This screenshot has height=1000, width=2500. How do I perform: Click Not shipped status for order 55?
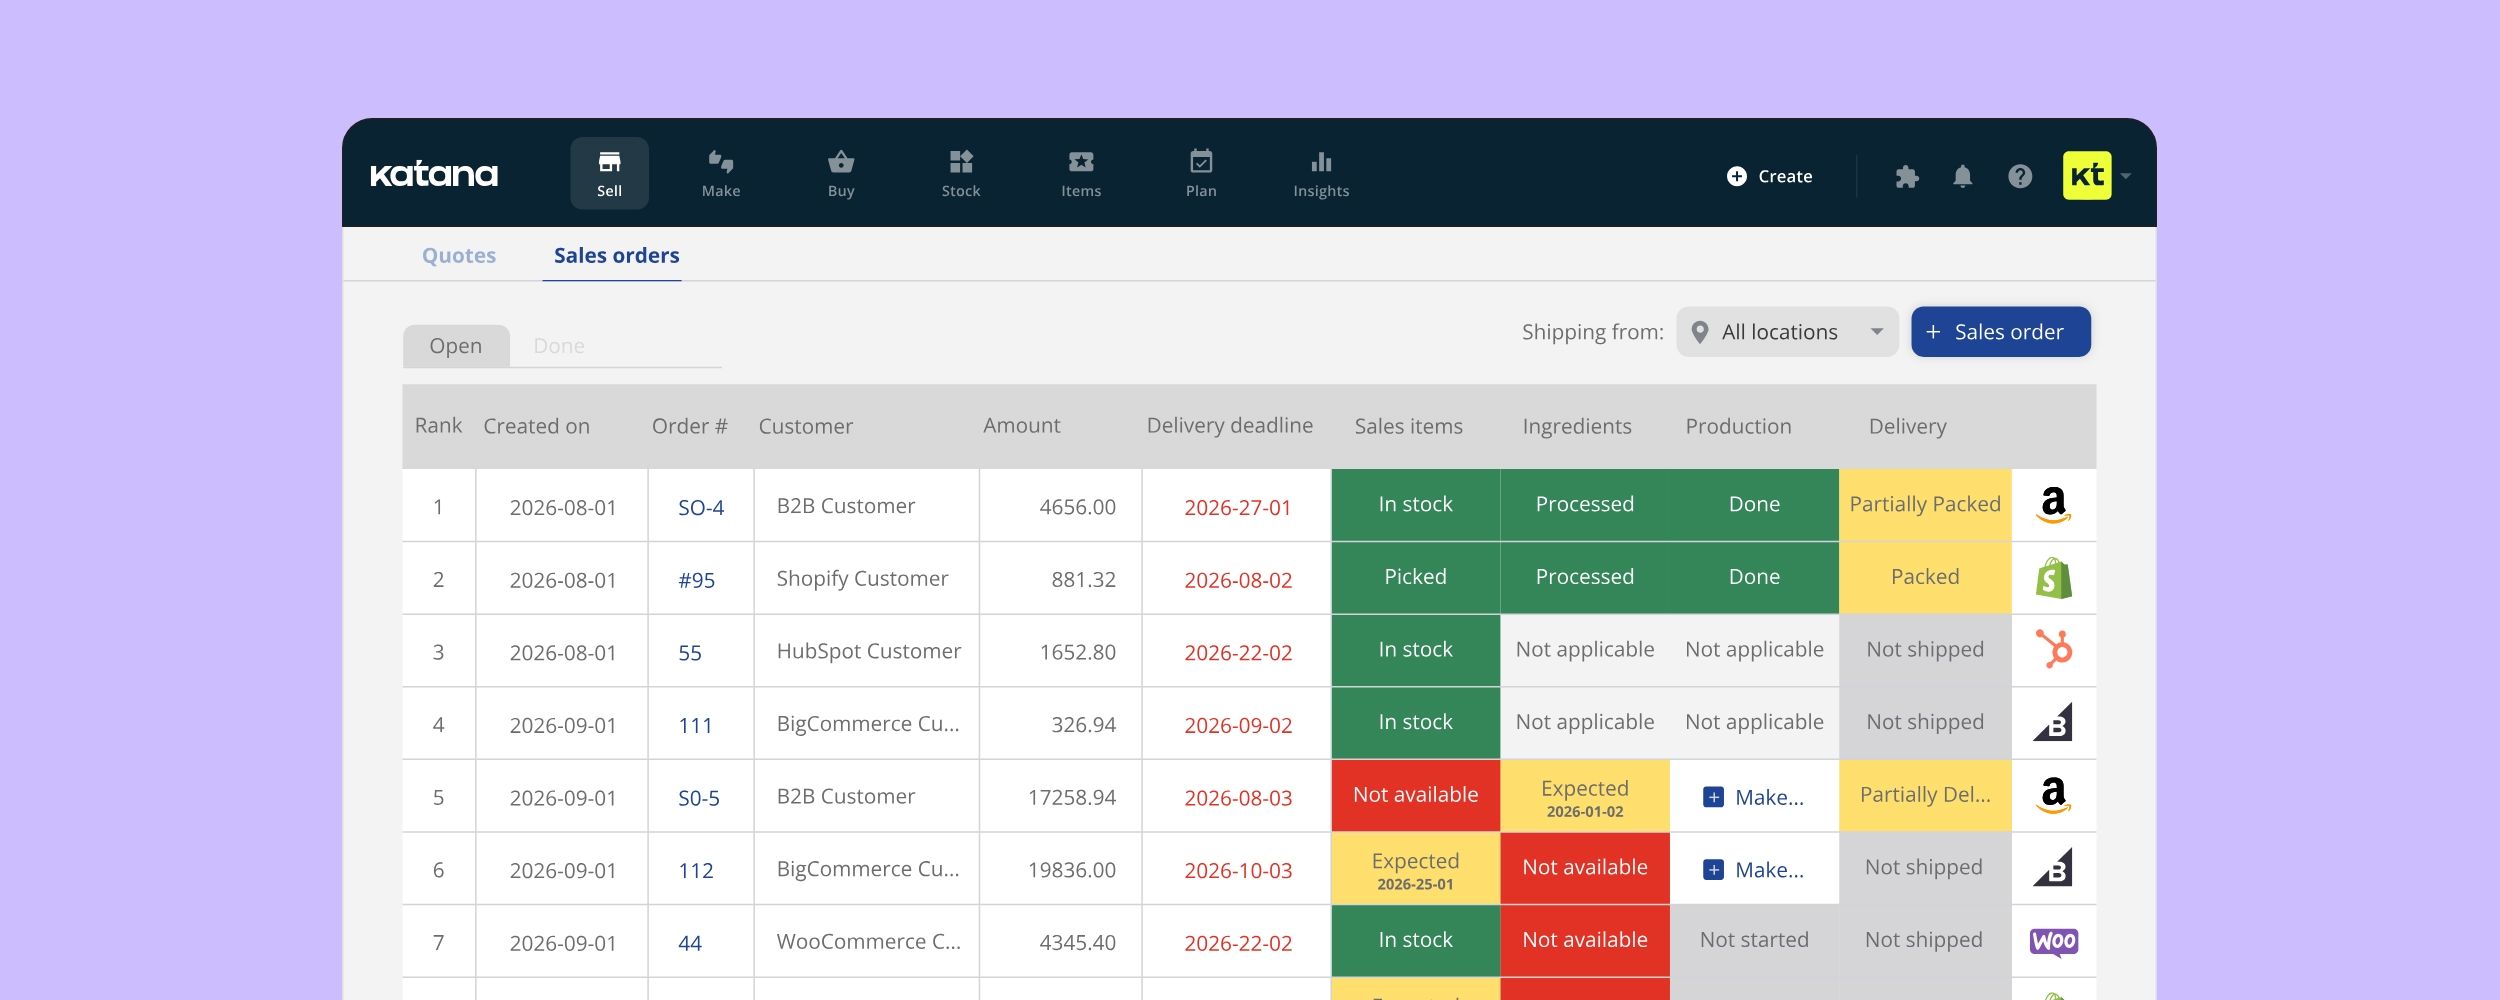coord(1925,650)
